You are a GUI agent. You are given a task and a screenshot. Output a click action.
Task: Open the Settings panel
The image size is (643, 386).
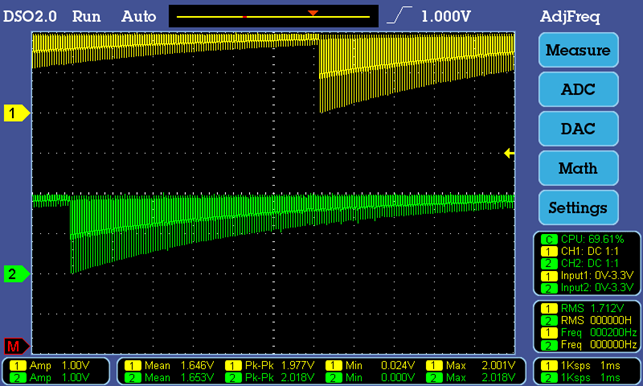coord(578,208)
